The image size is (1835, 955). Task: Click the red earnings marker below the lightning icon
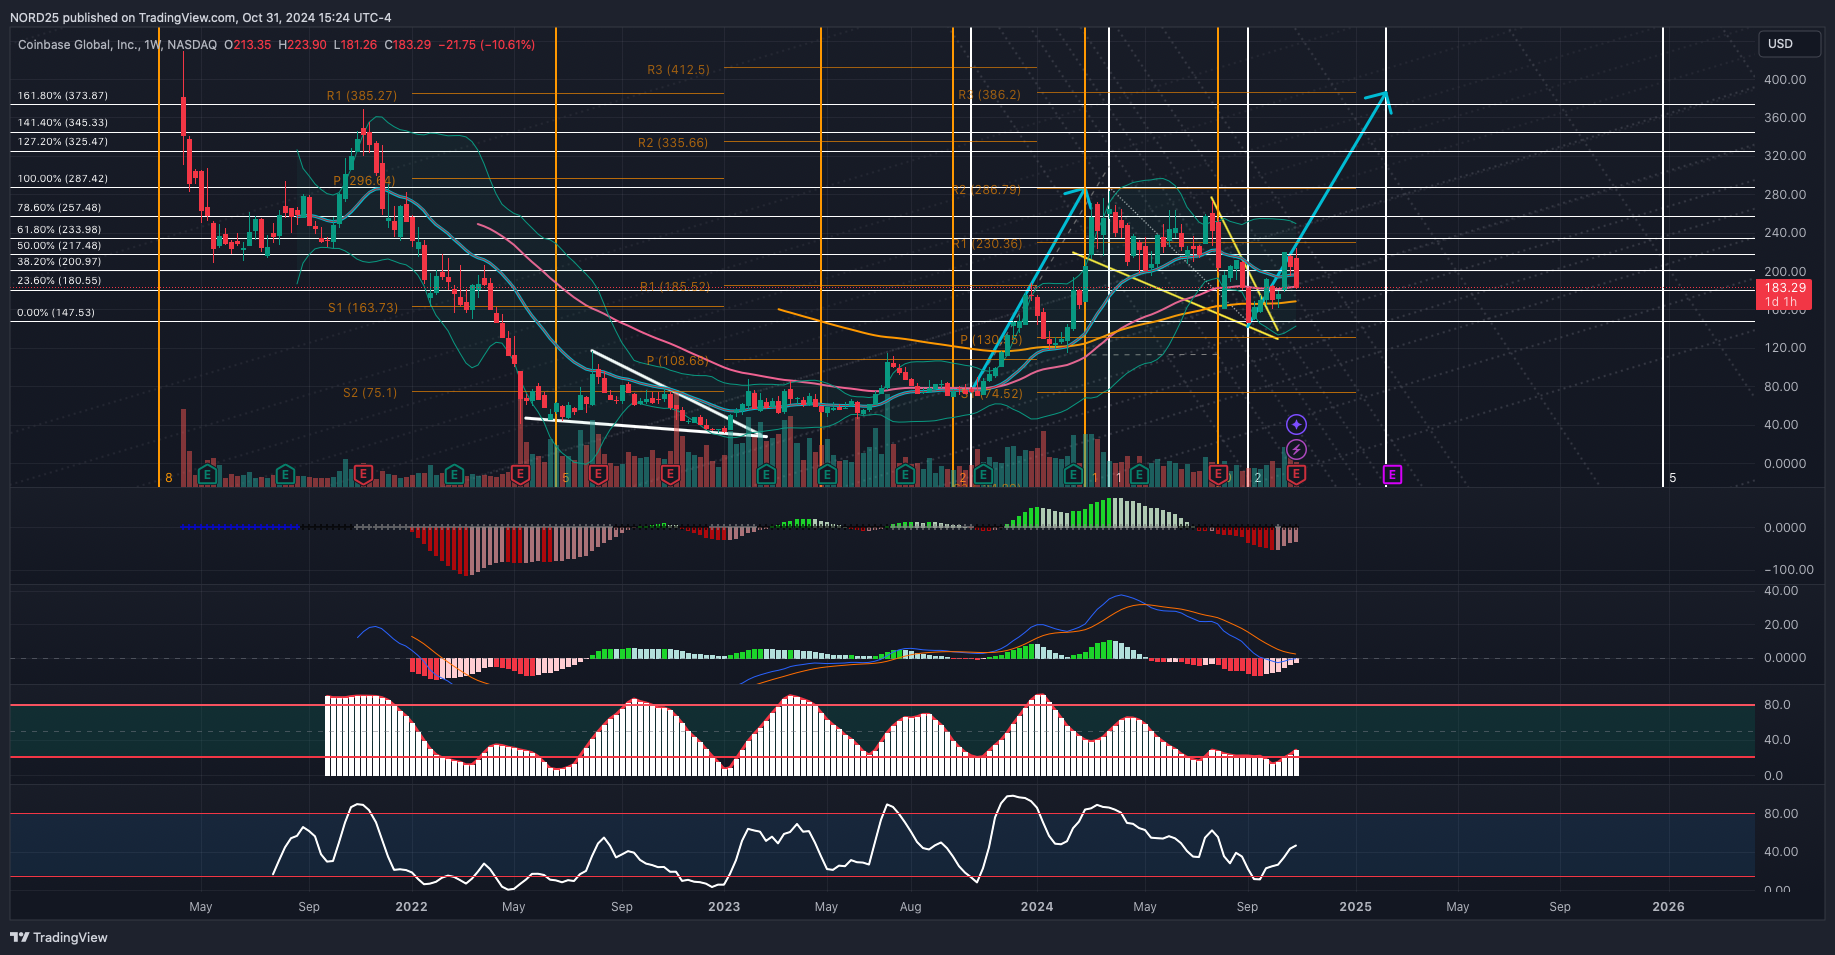click(1296, 474)
